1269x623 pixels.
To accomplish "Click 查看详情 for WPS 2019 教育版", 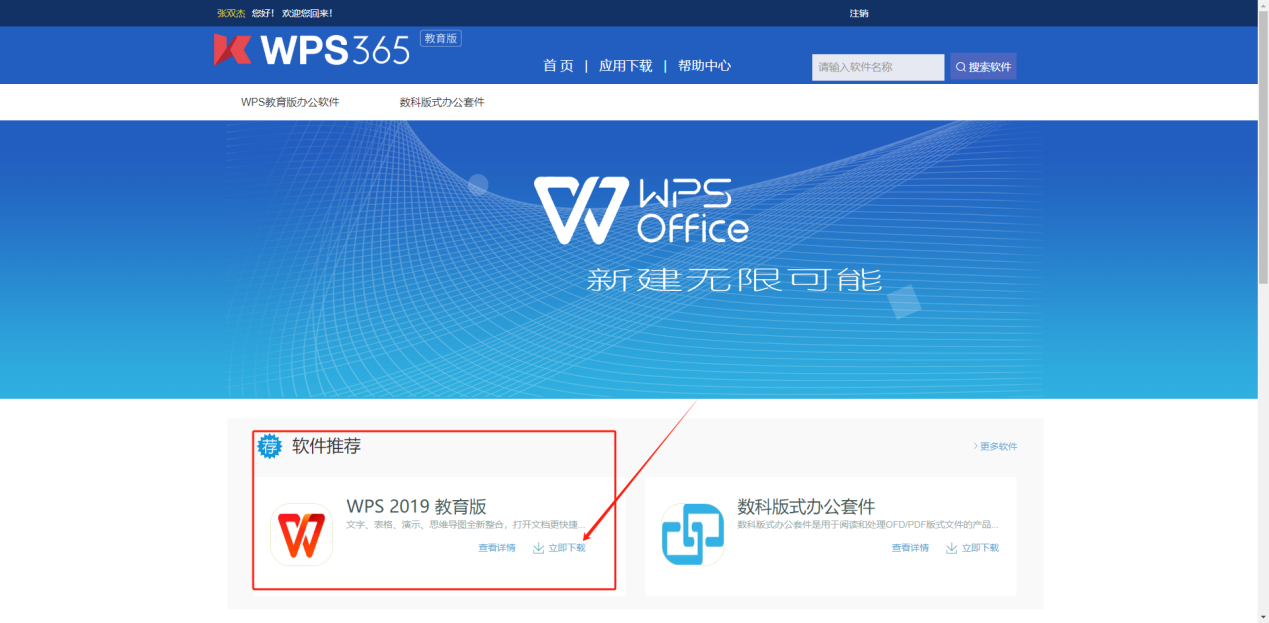I will pyautogui.click(x=497, y=548).
